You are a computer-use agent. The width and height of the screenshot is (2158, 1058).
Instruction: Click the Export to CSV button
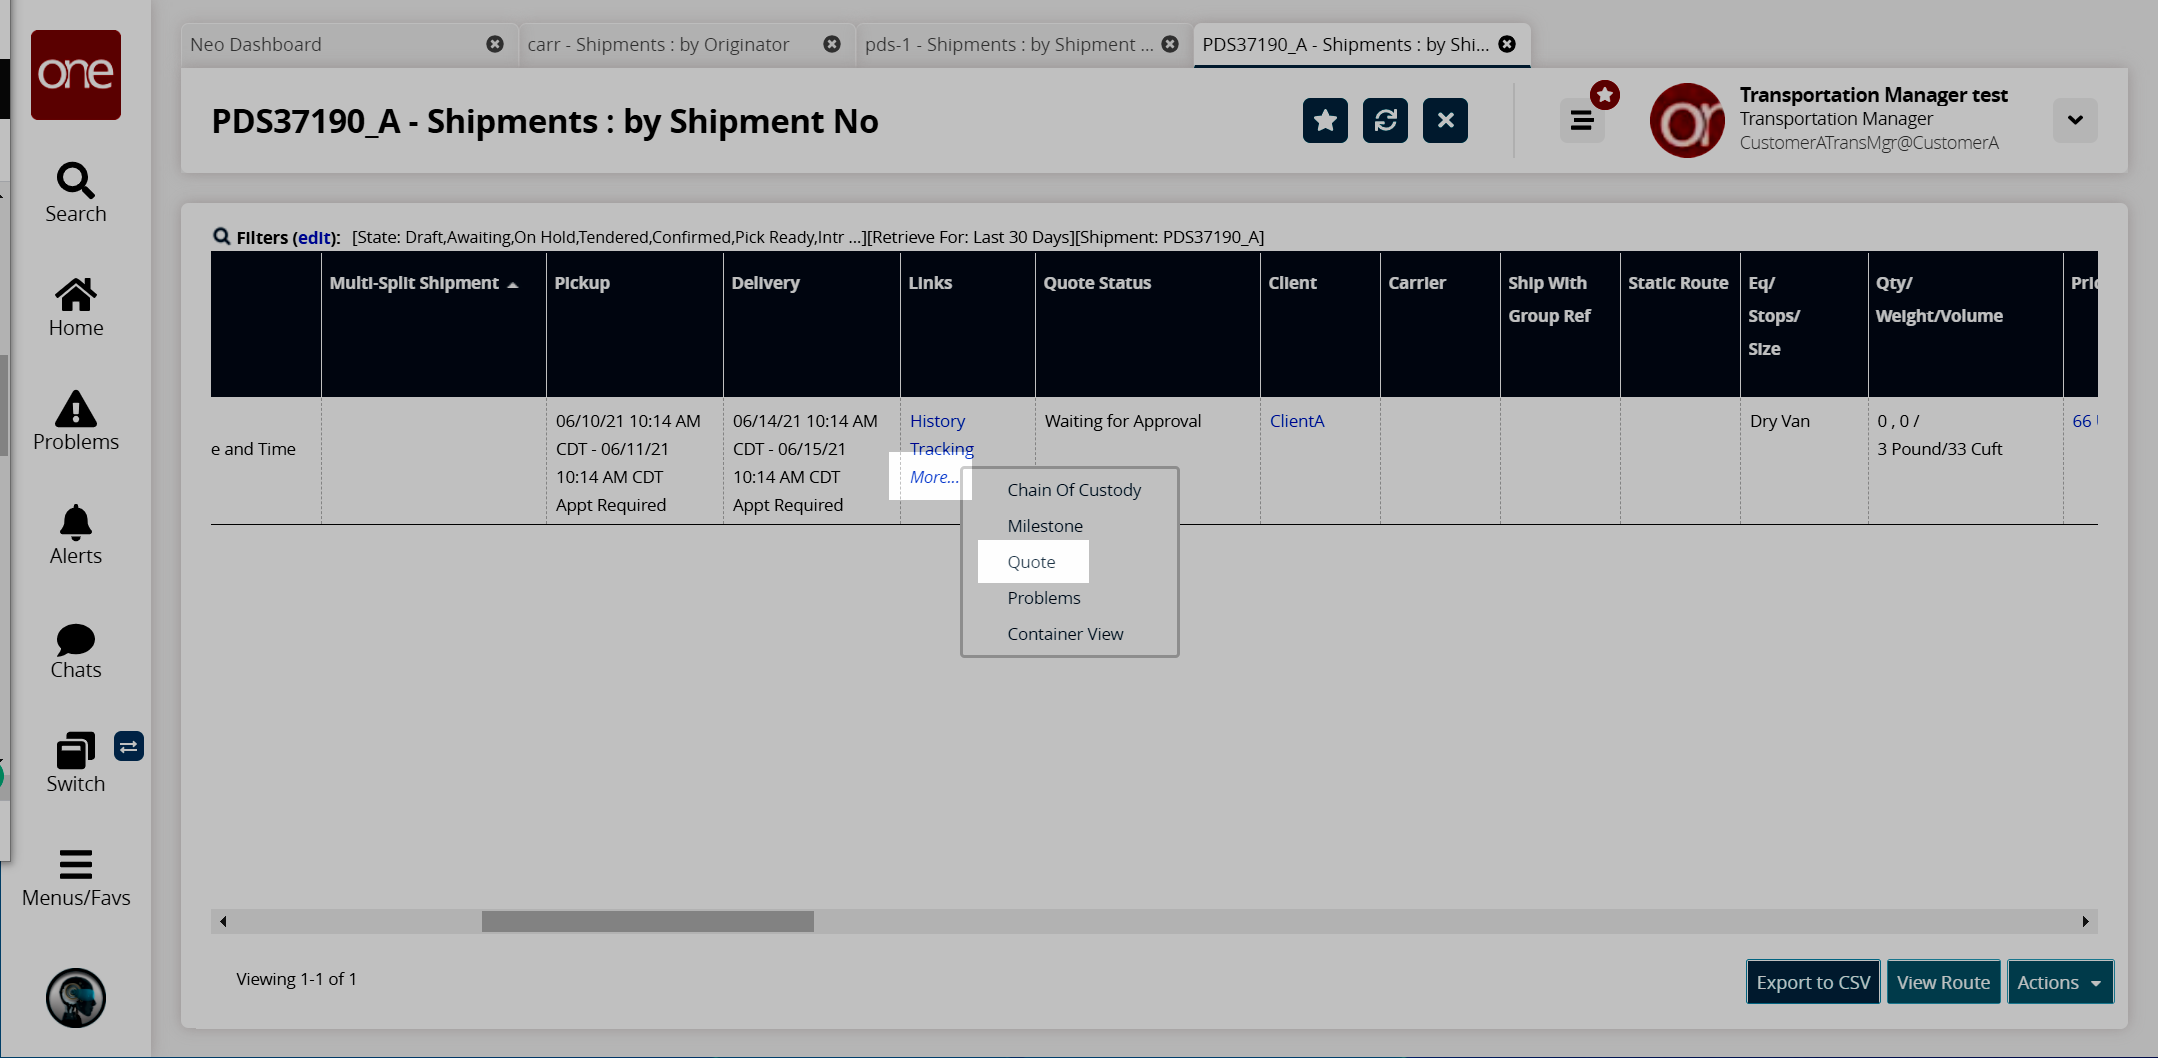click(x=1813, y=982)
